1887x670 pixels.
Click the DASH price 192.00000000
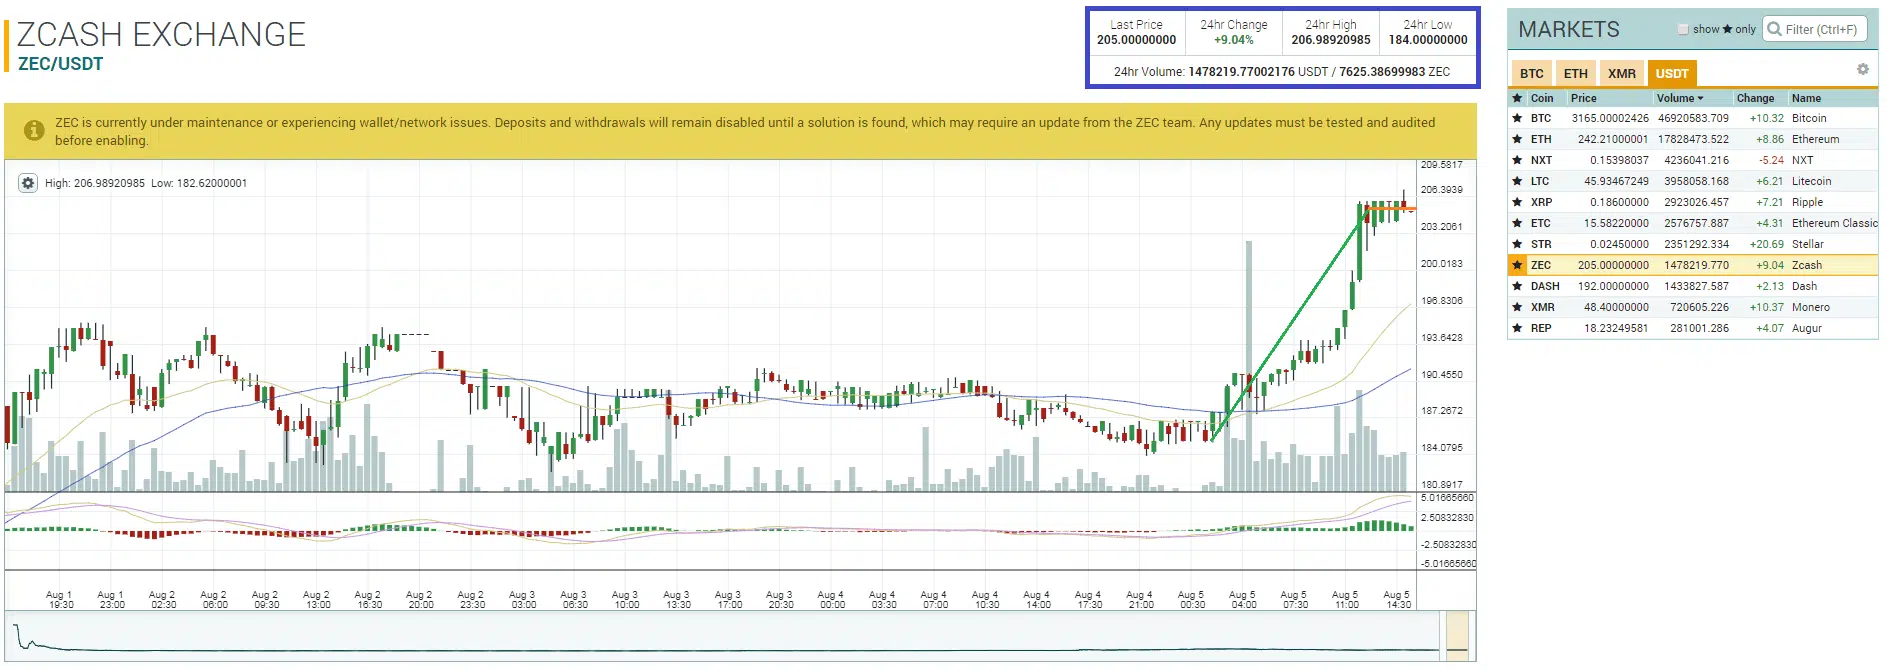(1613, 286)
